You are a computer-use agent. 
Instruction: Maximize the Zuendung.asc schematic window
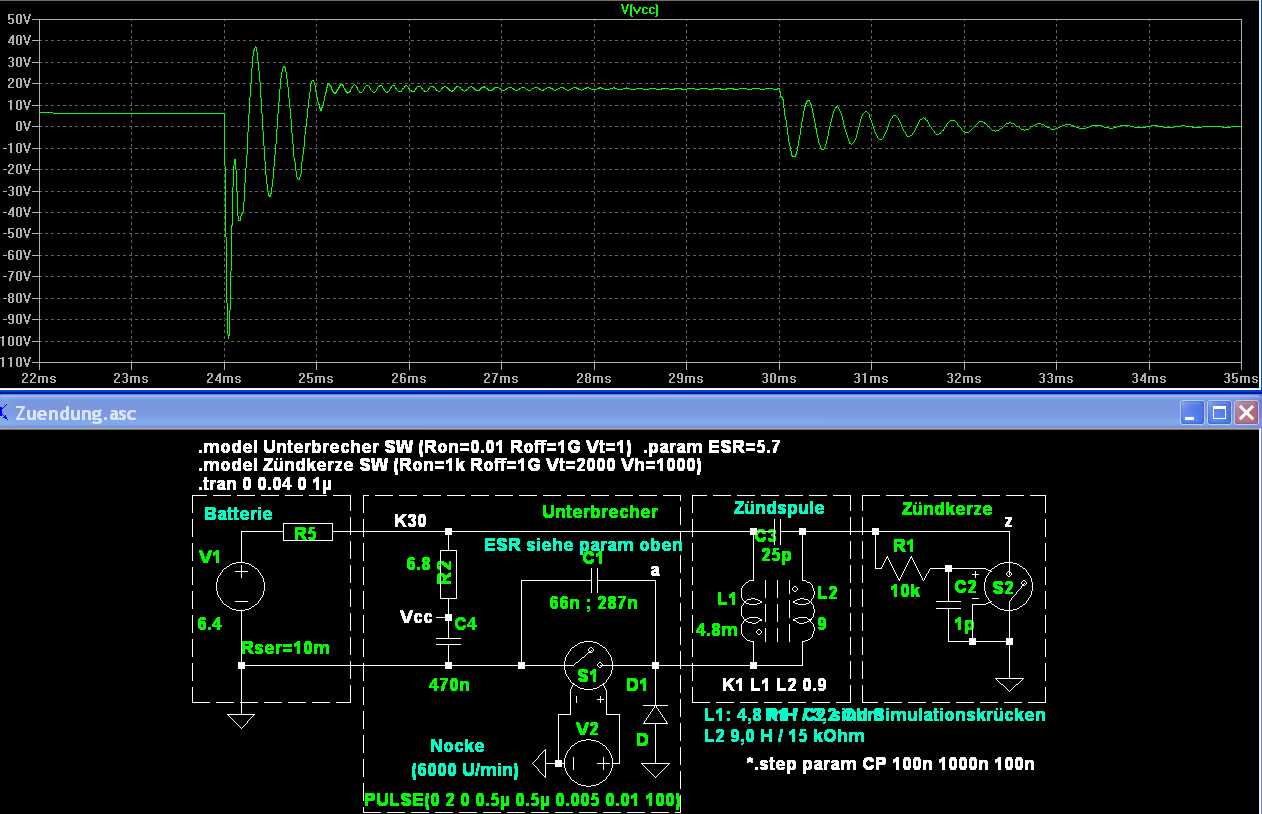pos(1219,412)
